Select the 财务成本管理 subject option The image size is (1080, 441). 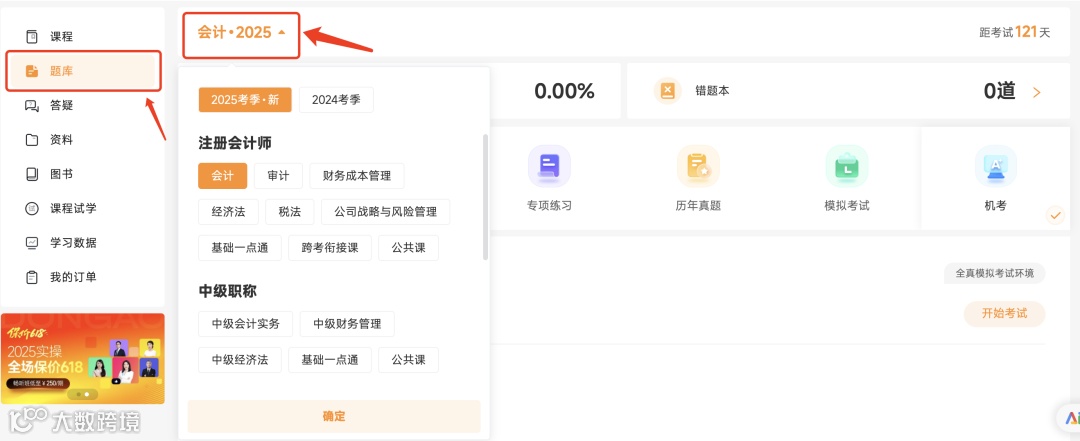pos(357,176)
